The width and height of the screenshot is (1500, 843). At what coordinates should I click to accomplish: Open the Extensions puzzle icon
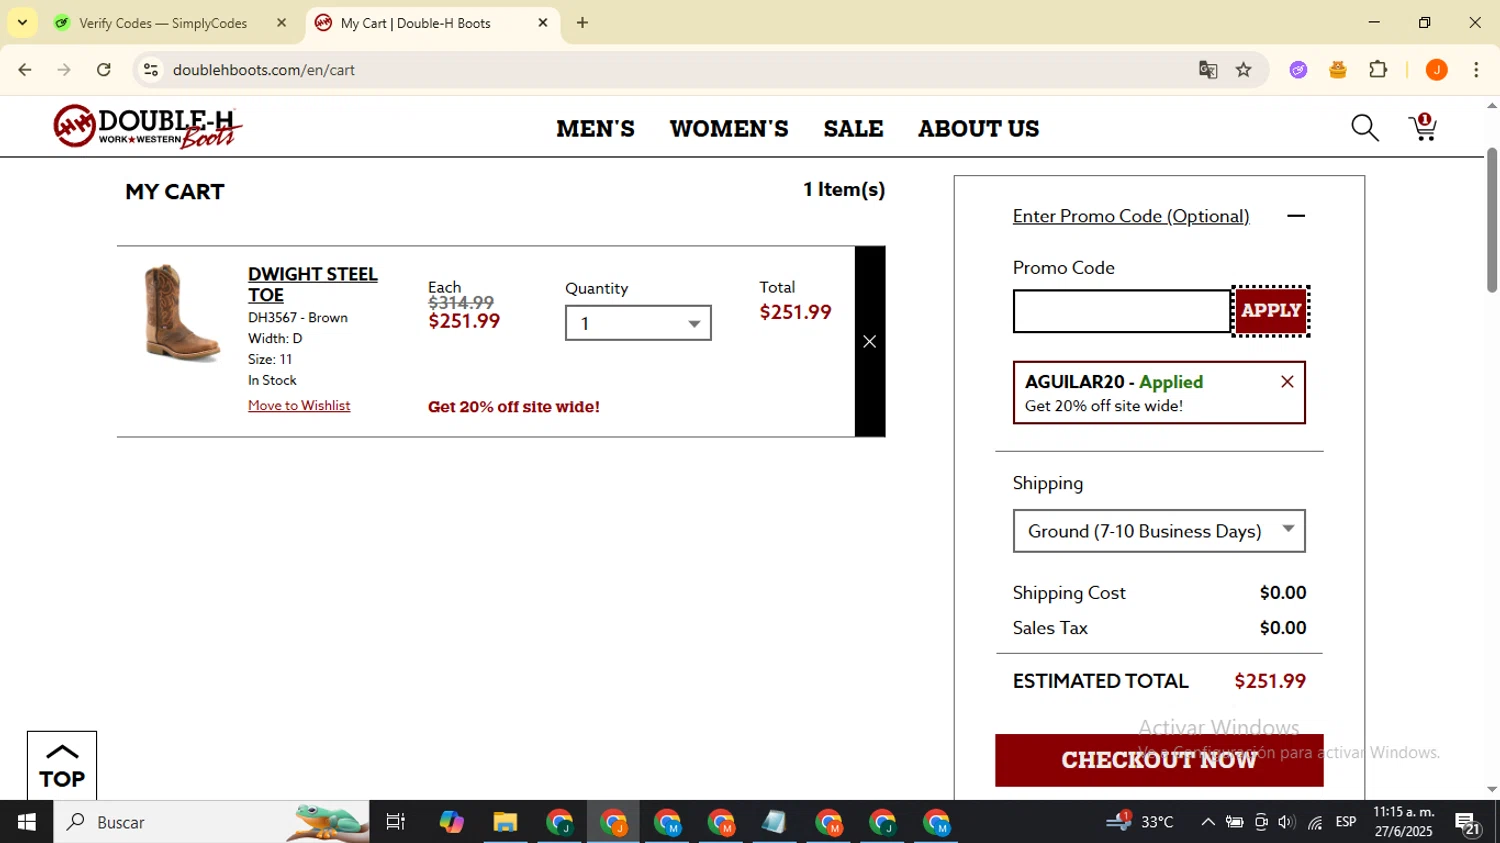point(1378,70)
